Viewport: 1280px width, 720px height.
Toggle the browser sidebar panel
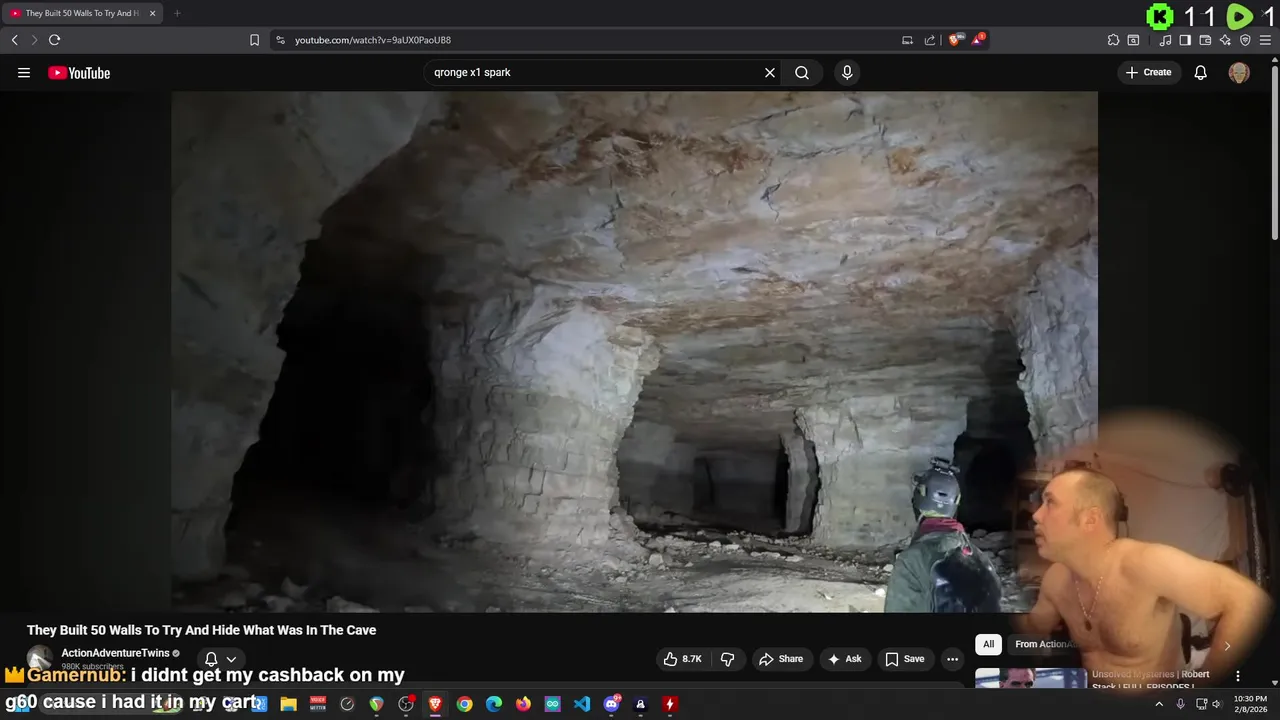pos(1185,40)
